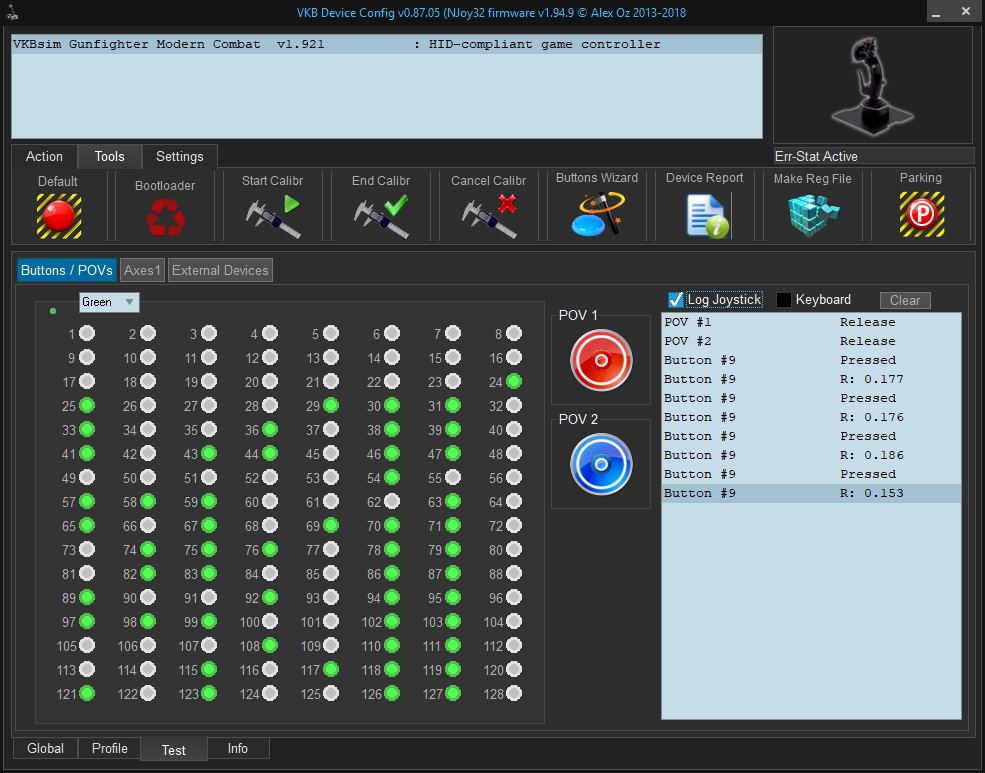Enable the Keyboard logging checkbox
The width and height of the screenshot is (985, 773).
click(x=784, y=300)
